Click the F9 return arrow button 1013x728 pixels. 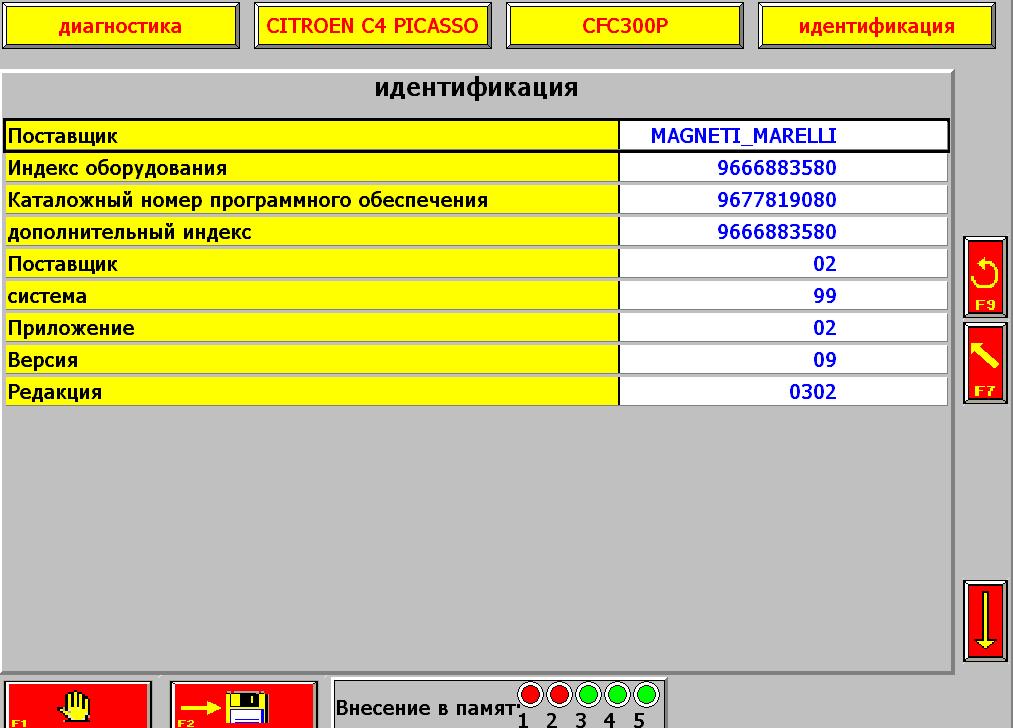pyautogui.click(x=985, y=276)
